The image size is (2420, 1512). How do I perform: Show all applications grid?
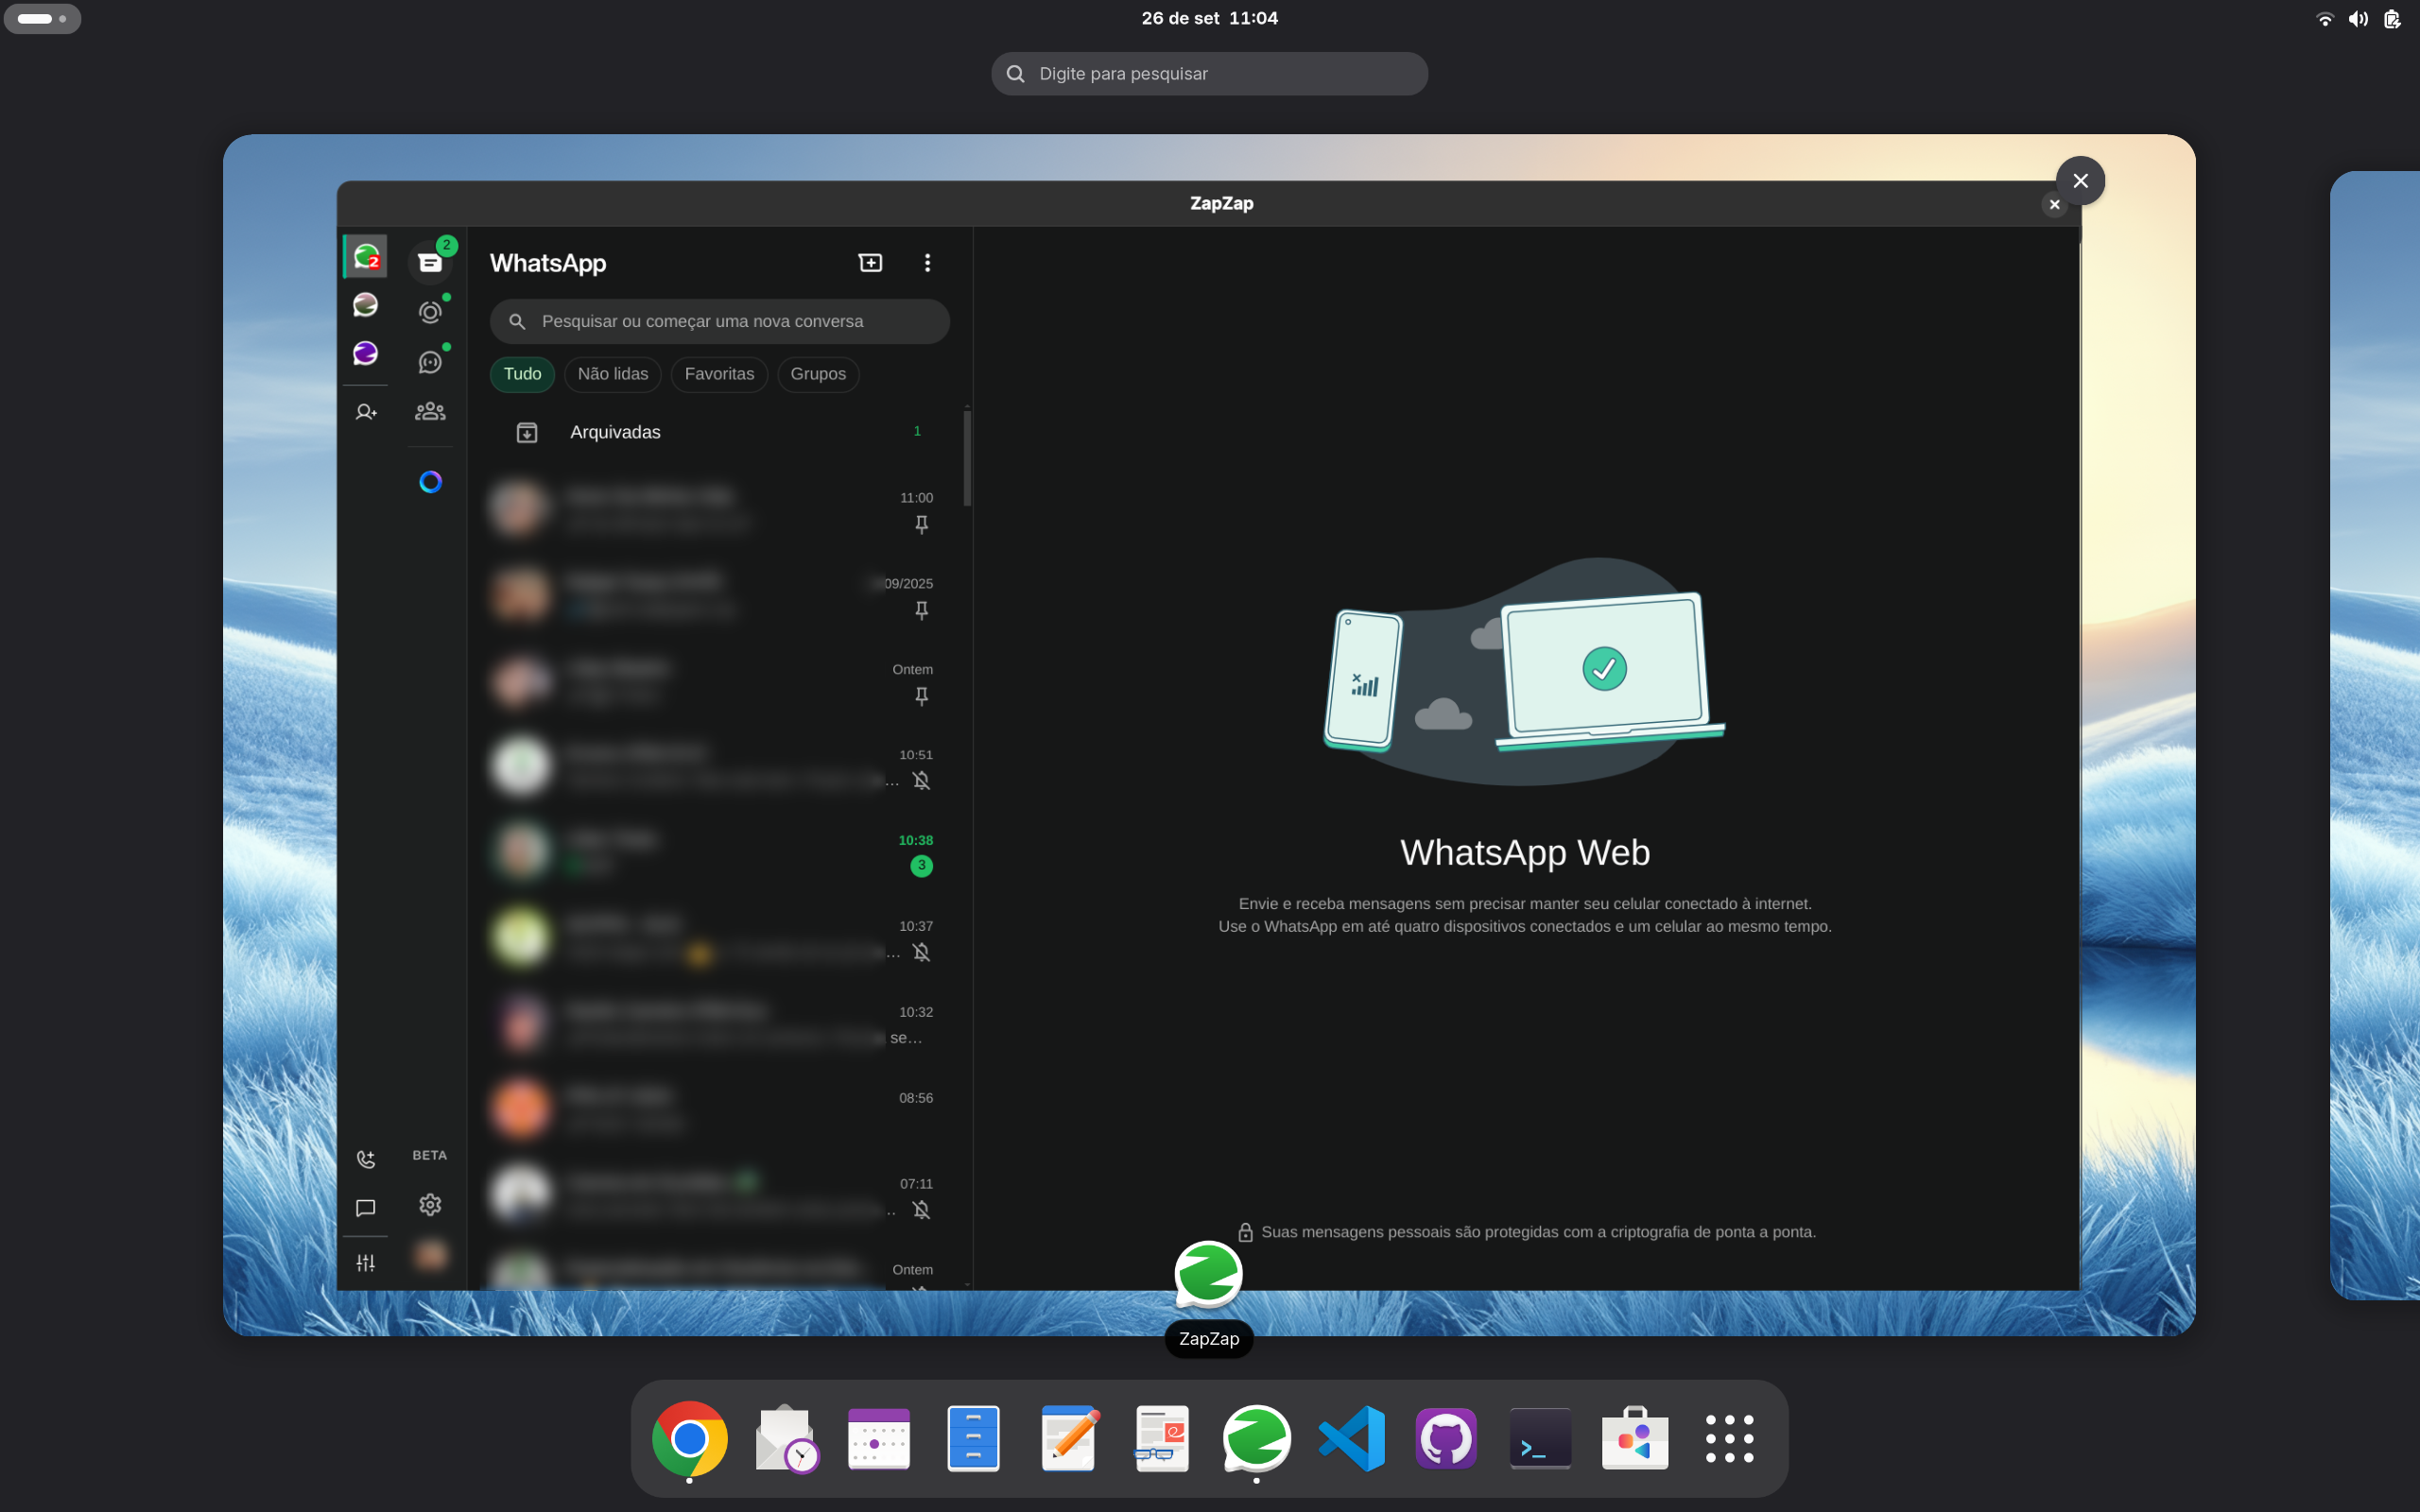click(x=1729, y=1439)
